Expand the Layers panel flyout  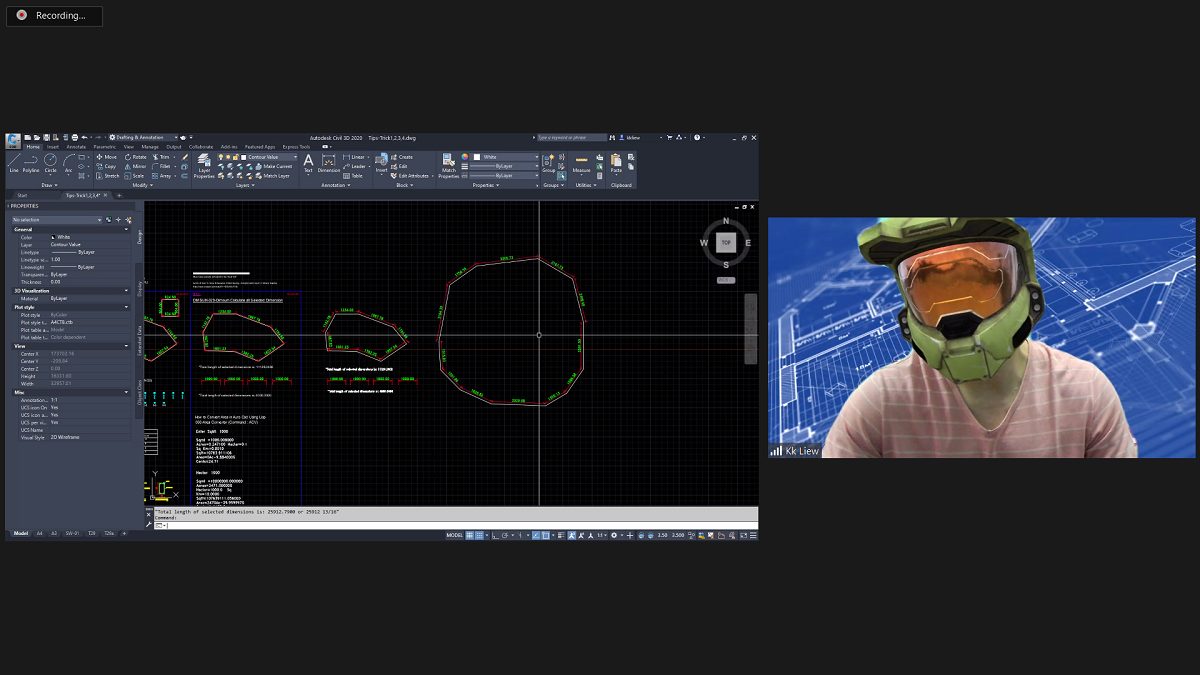247,185
